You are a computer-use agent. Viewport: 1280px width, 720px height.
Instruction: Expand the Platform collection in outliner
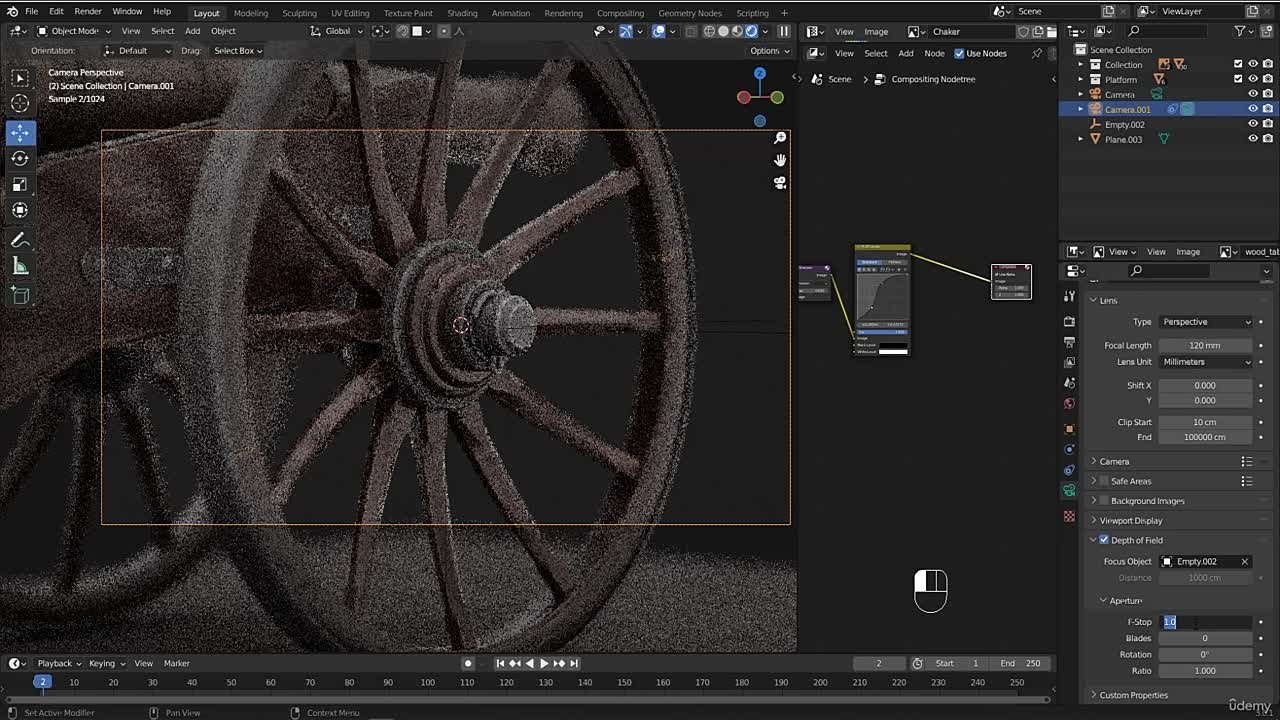point(1080,79)
